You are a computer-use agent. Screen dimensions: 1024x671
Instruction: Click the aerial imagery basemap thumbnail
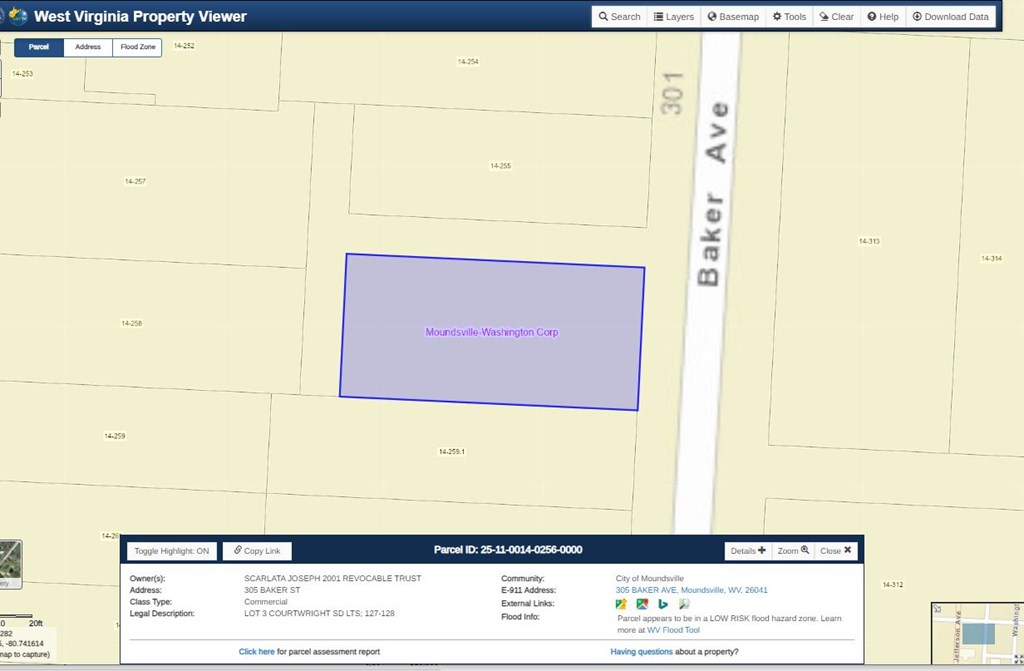point(10,562)
